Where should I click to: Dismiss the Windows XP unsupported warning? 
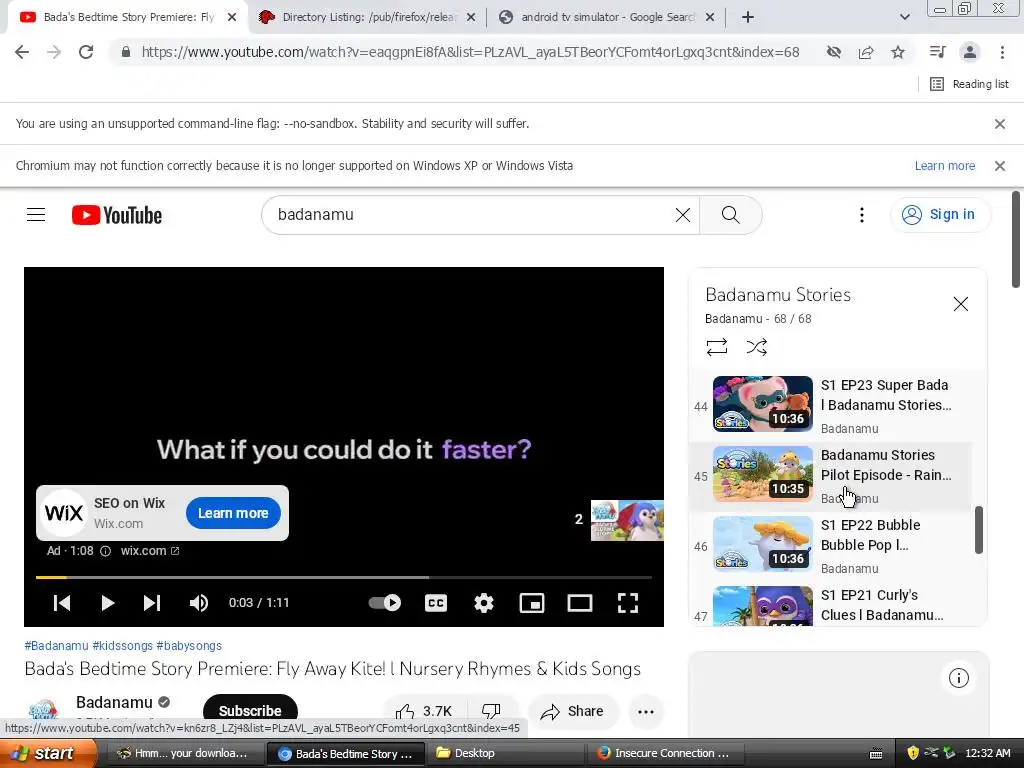click(999, 166)
